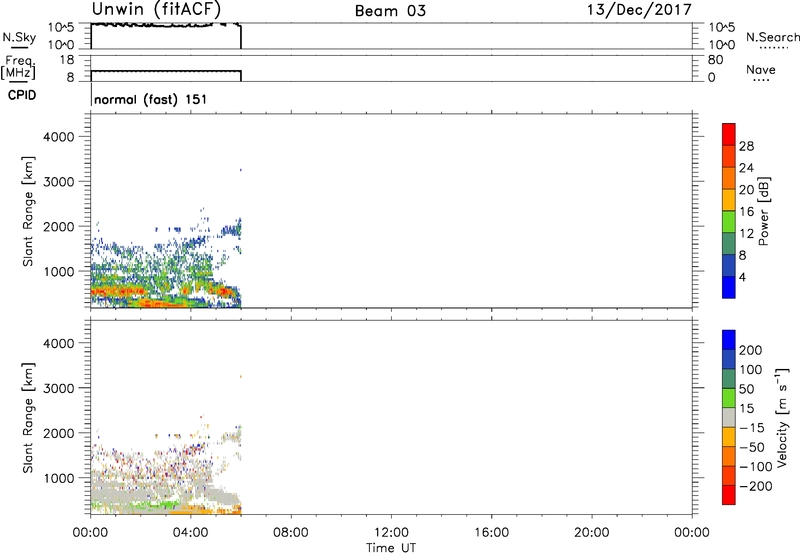Click the isolated data point near 3200 km in power panel

click(240, 170)
